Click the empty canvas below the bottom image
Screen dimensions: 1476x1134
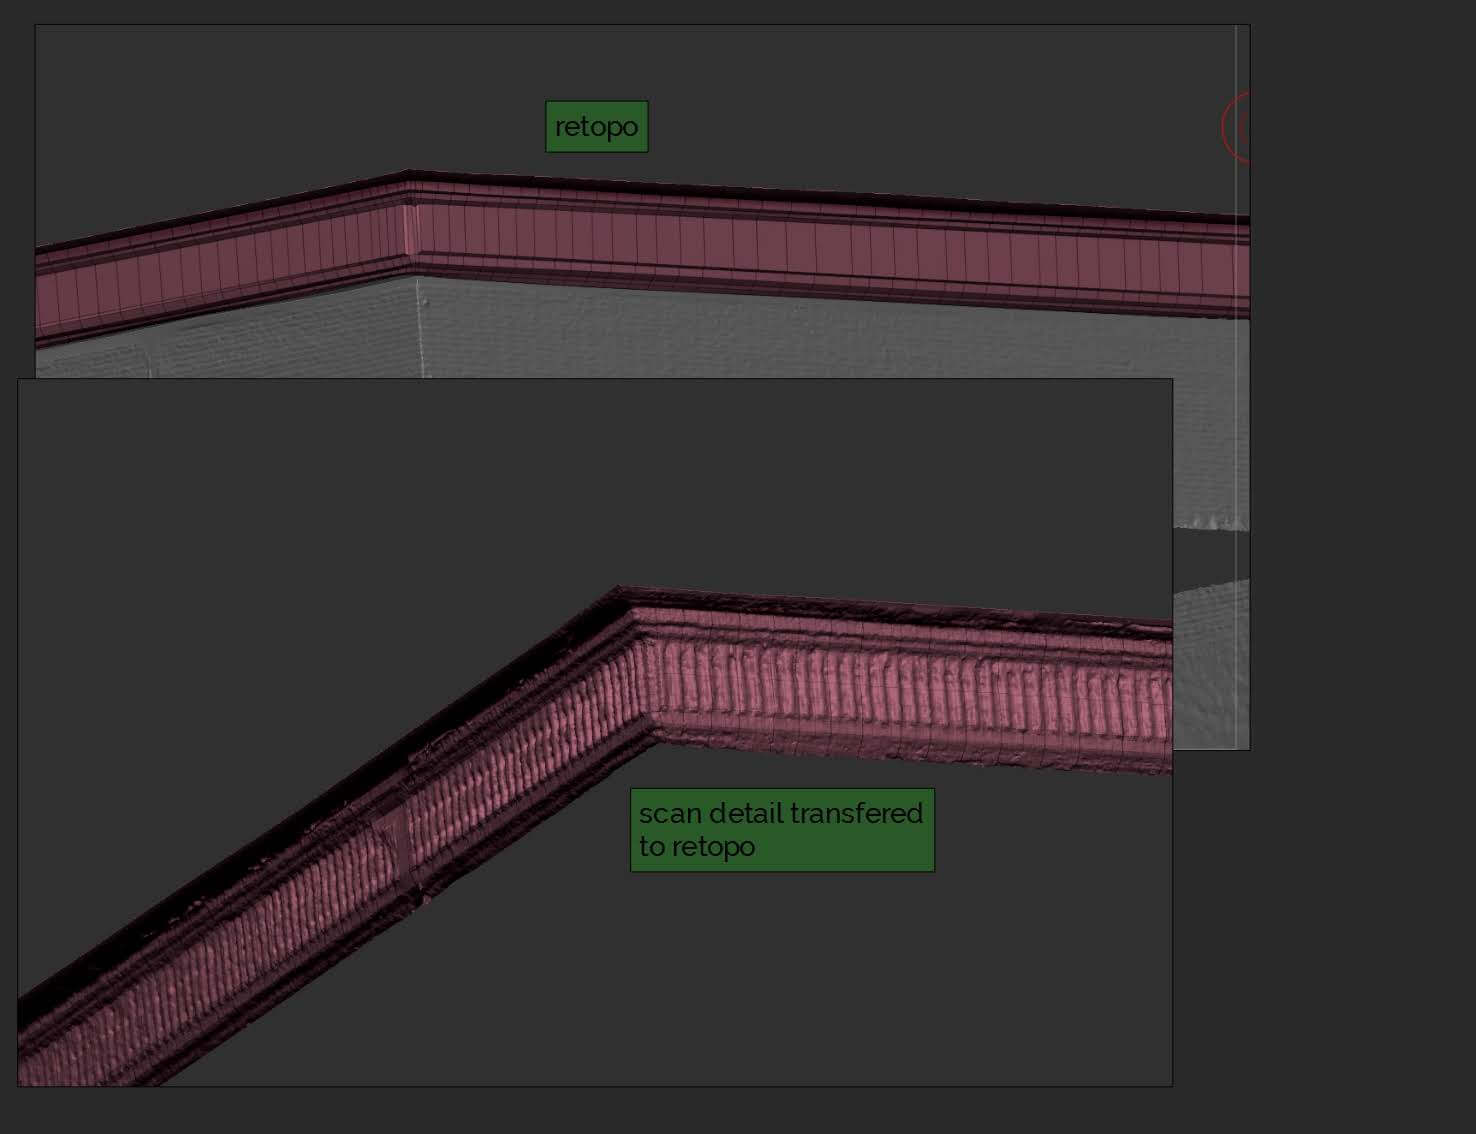click(600, 1110)
